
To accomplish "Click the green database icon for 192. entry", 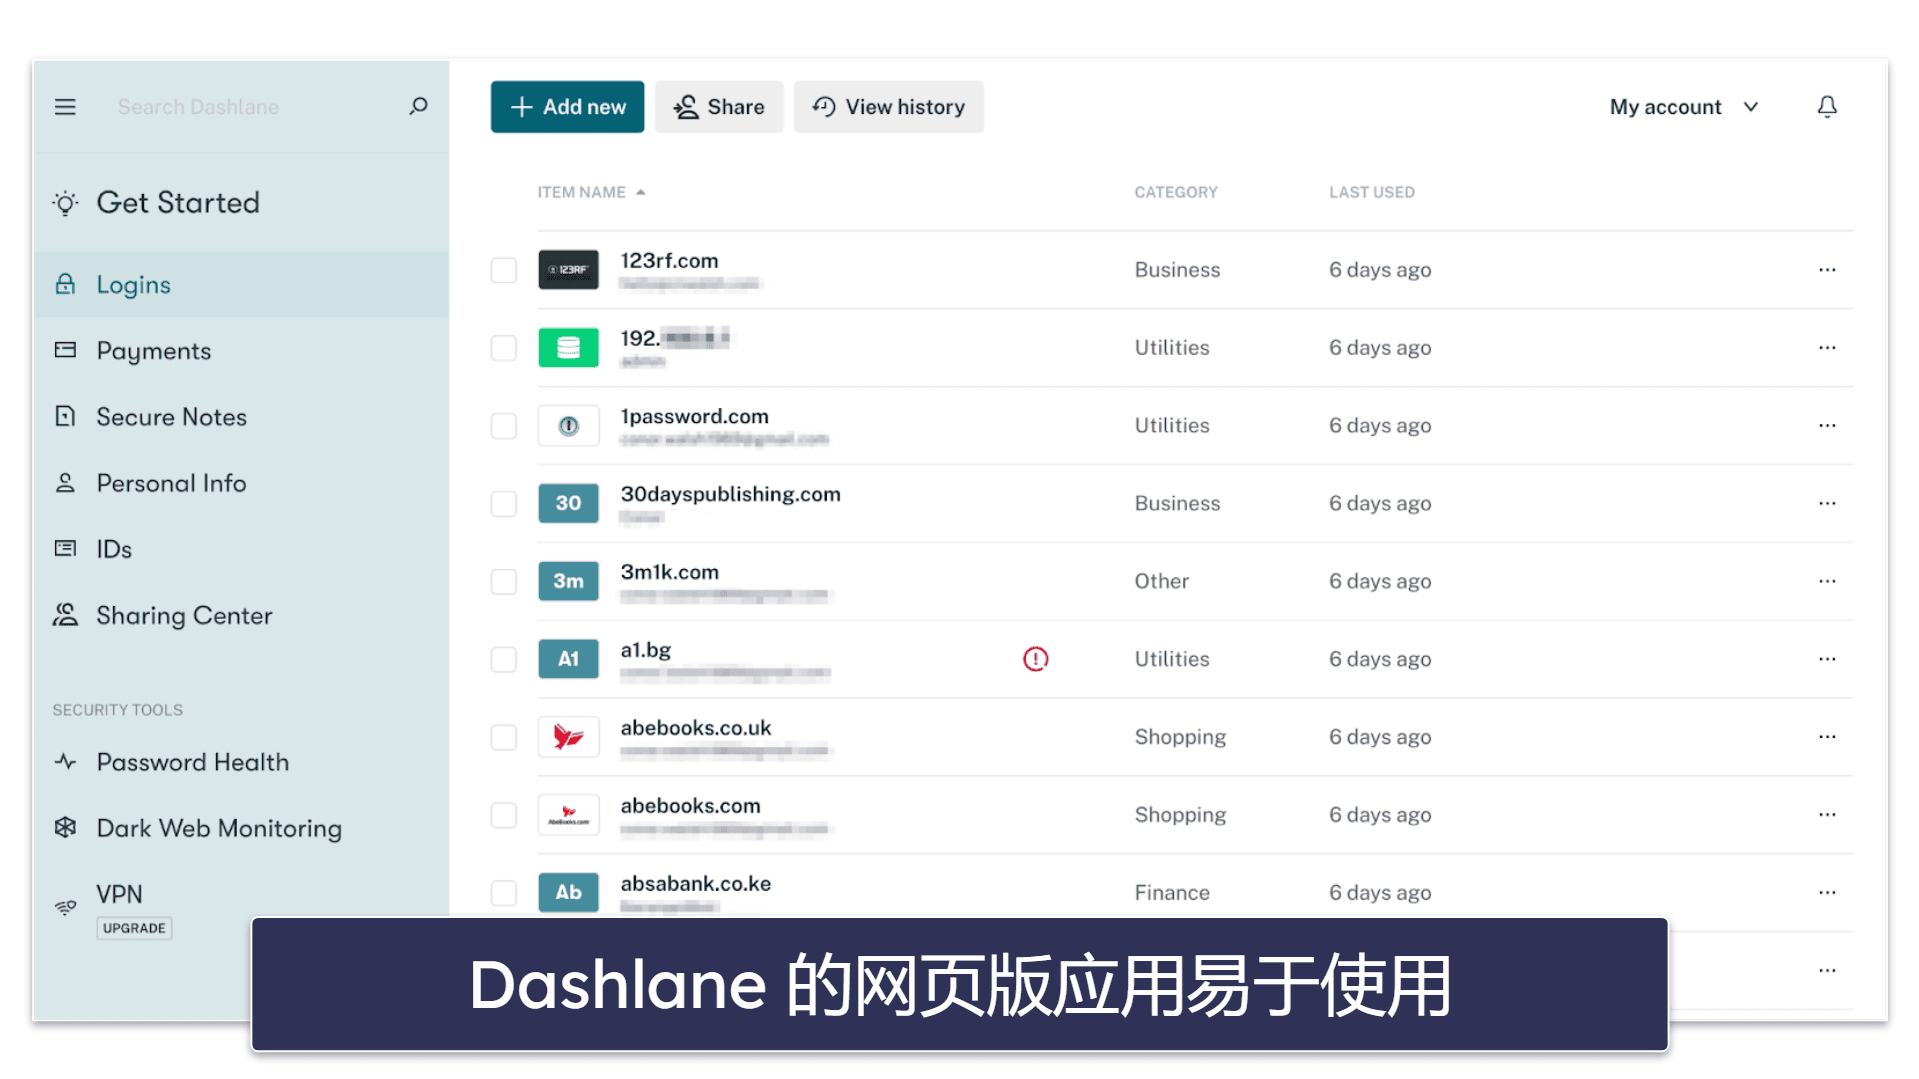I will [x=568, y=348].
